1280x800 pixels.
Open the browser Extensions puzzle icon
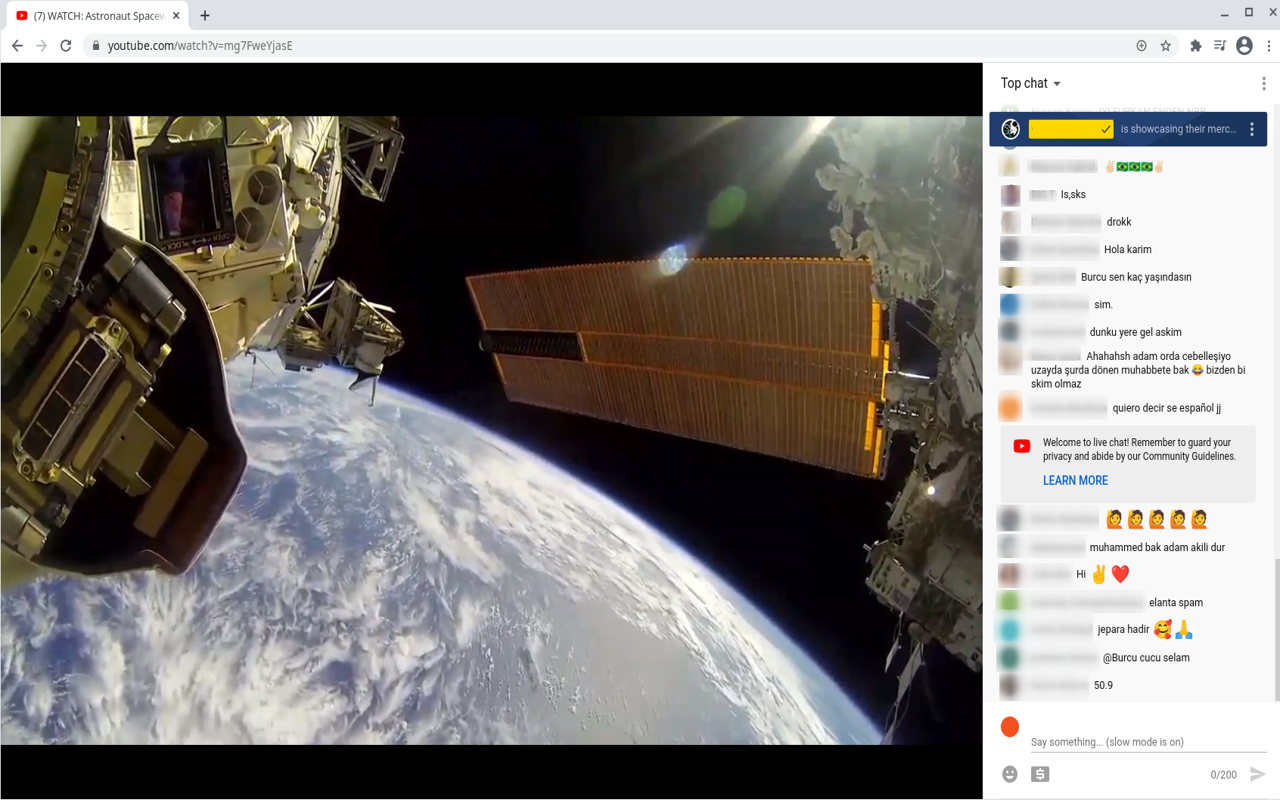(1195, 46)
